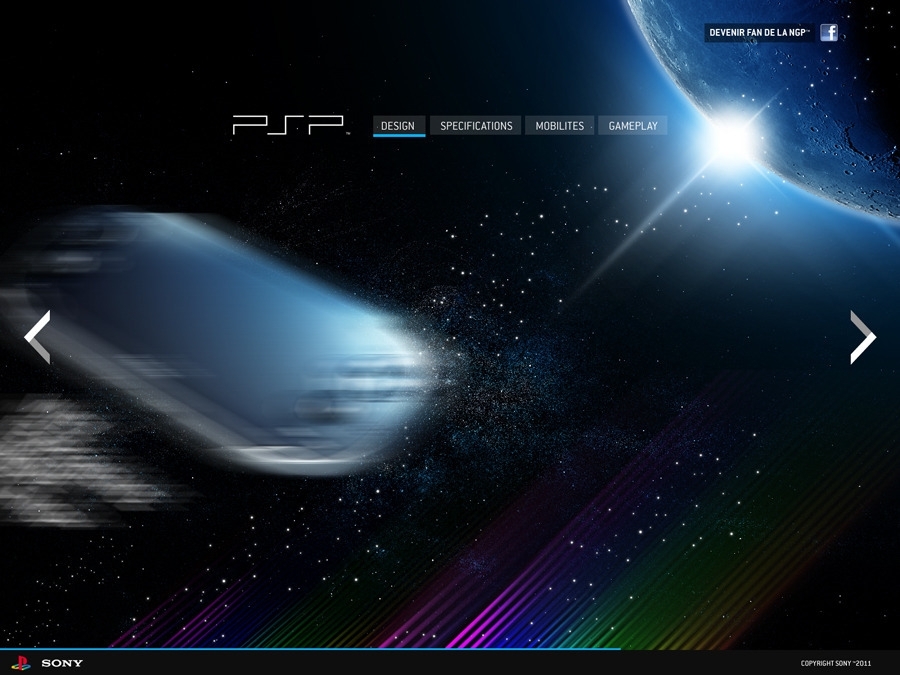Click the blue progress bar above footer

[x=310, y=649]
